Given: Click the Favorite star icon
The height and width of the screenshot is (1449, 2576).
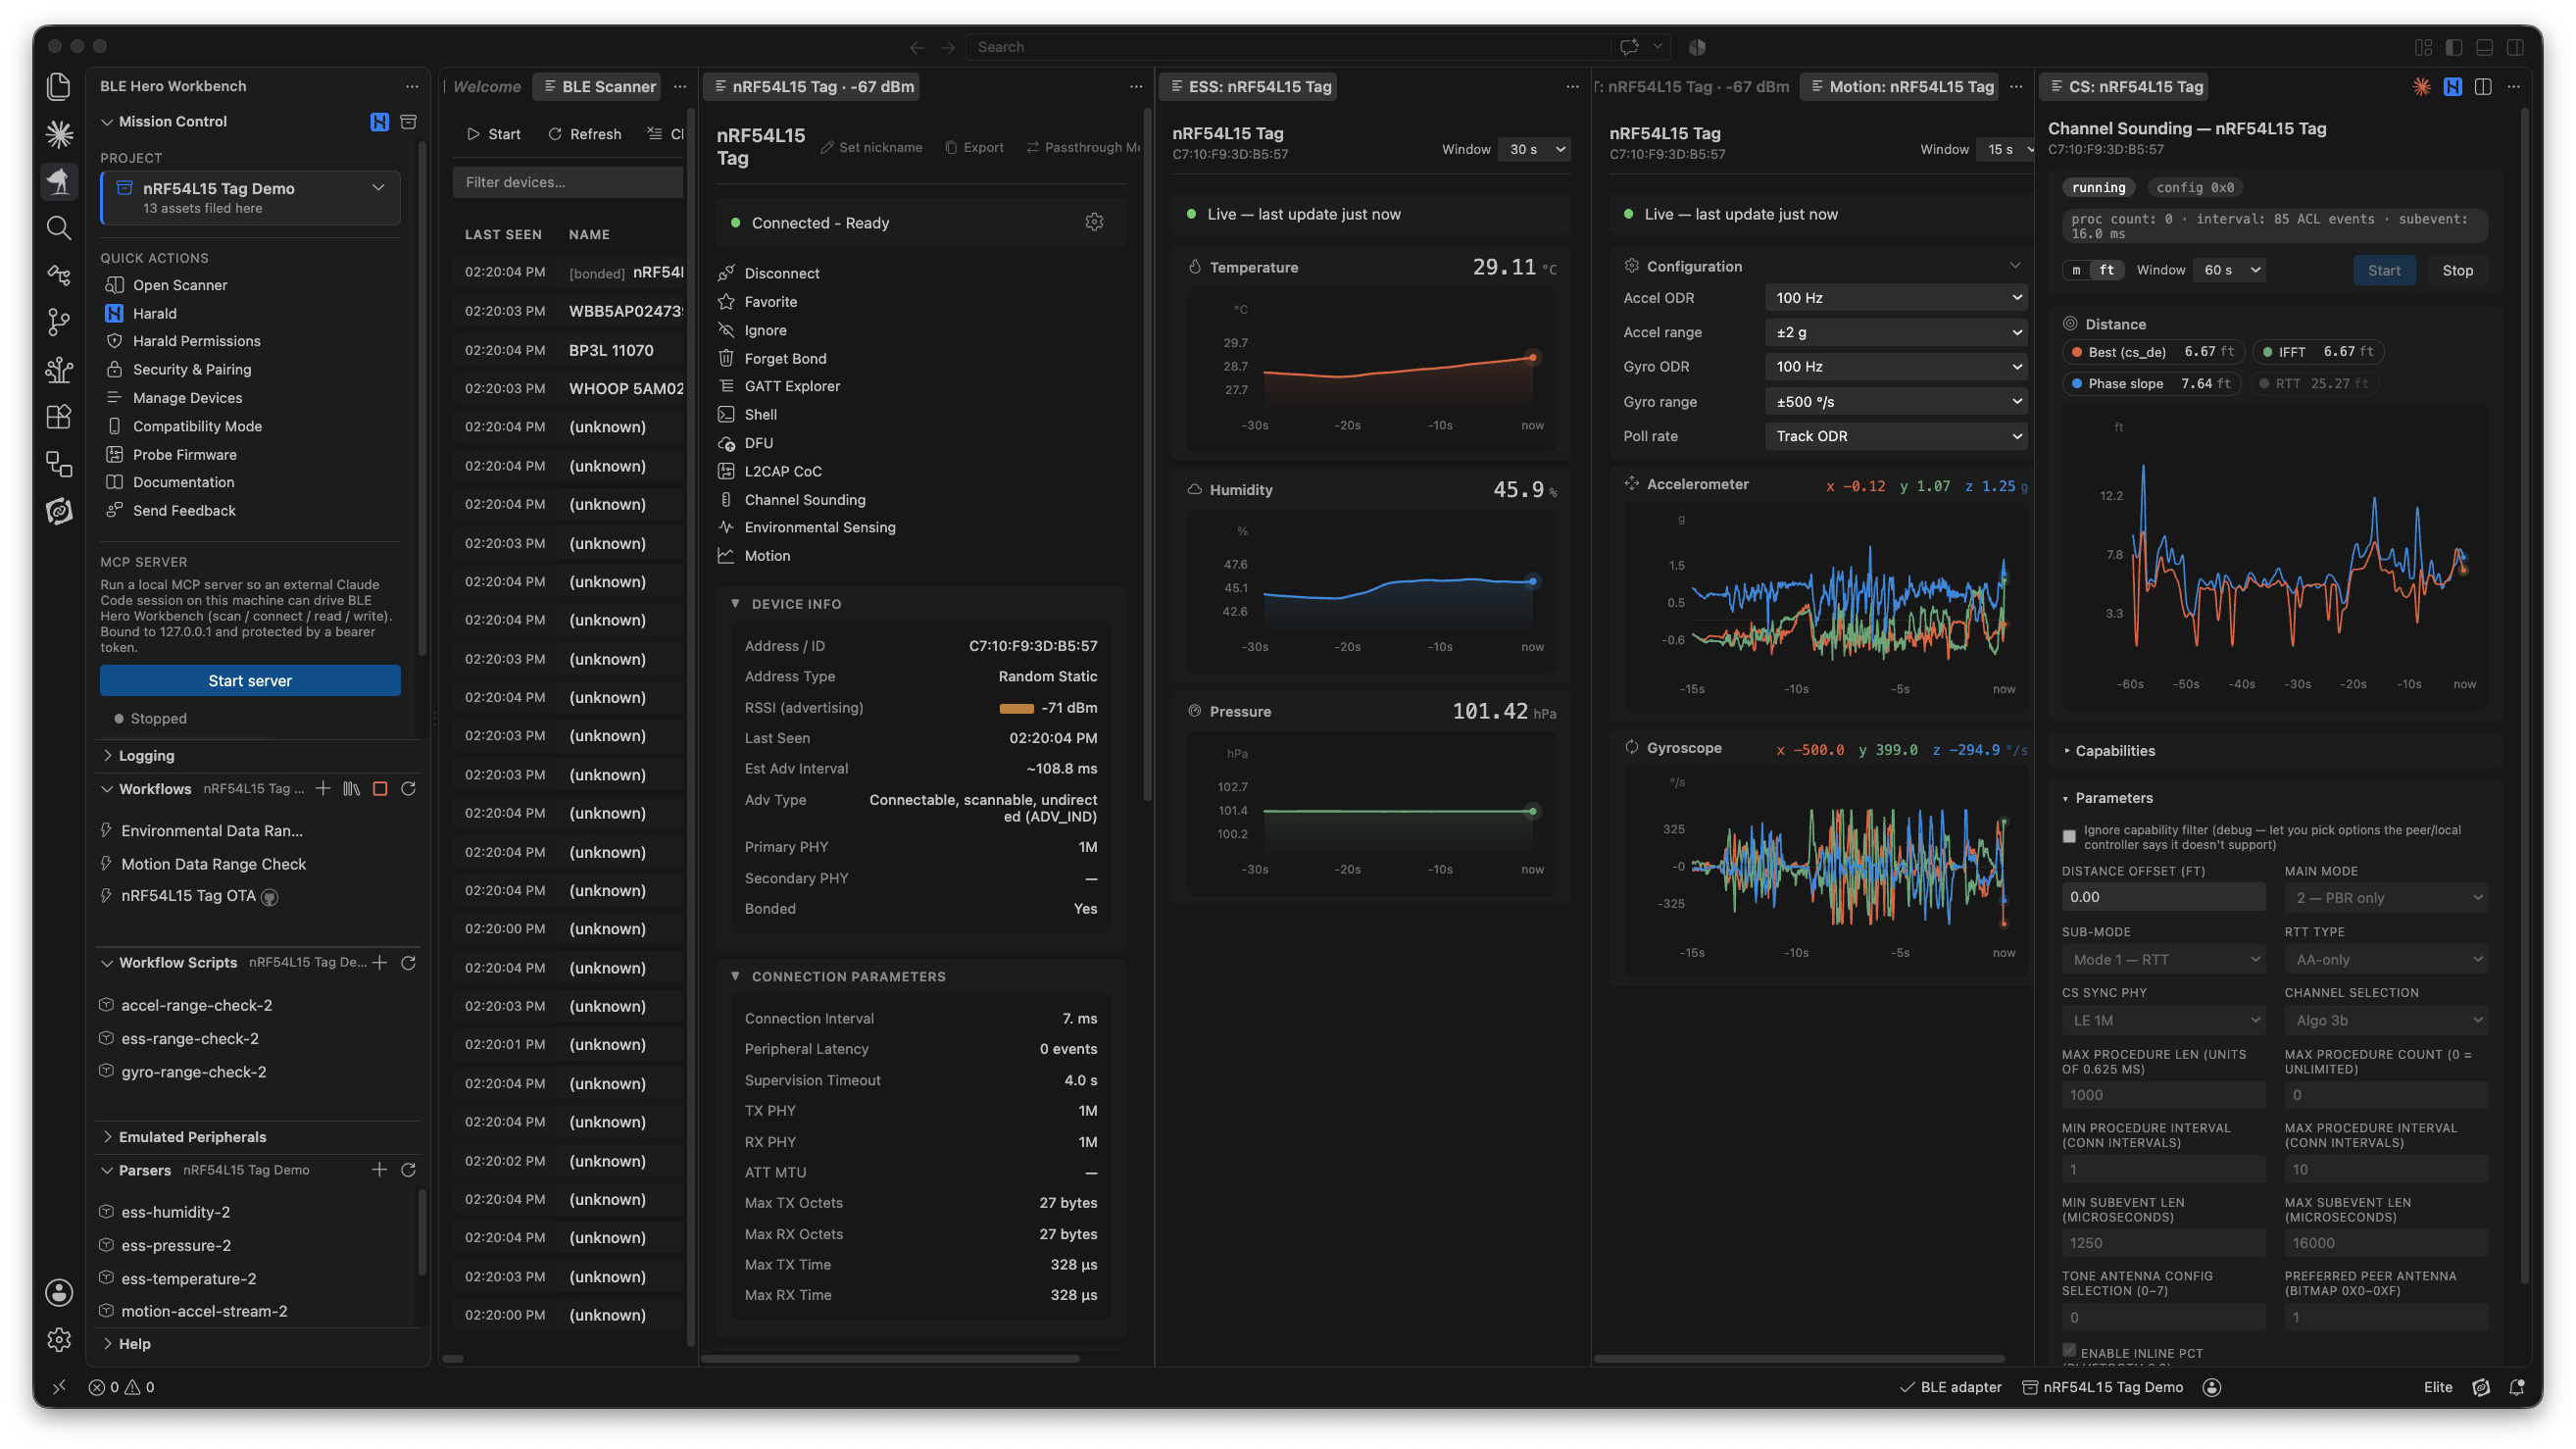Looking at the screenshot, I should (x=726, y=301).
